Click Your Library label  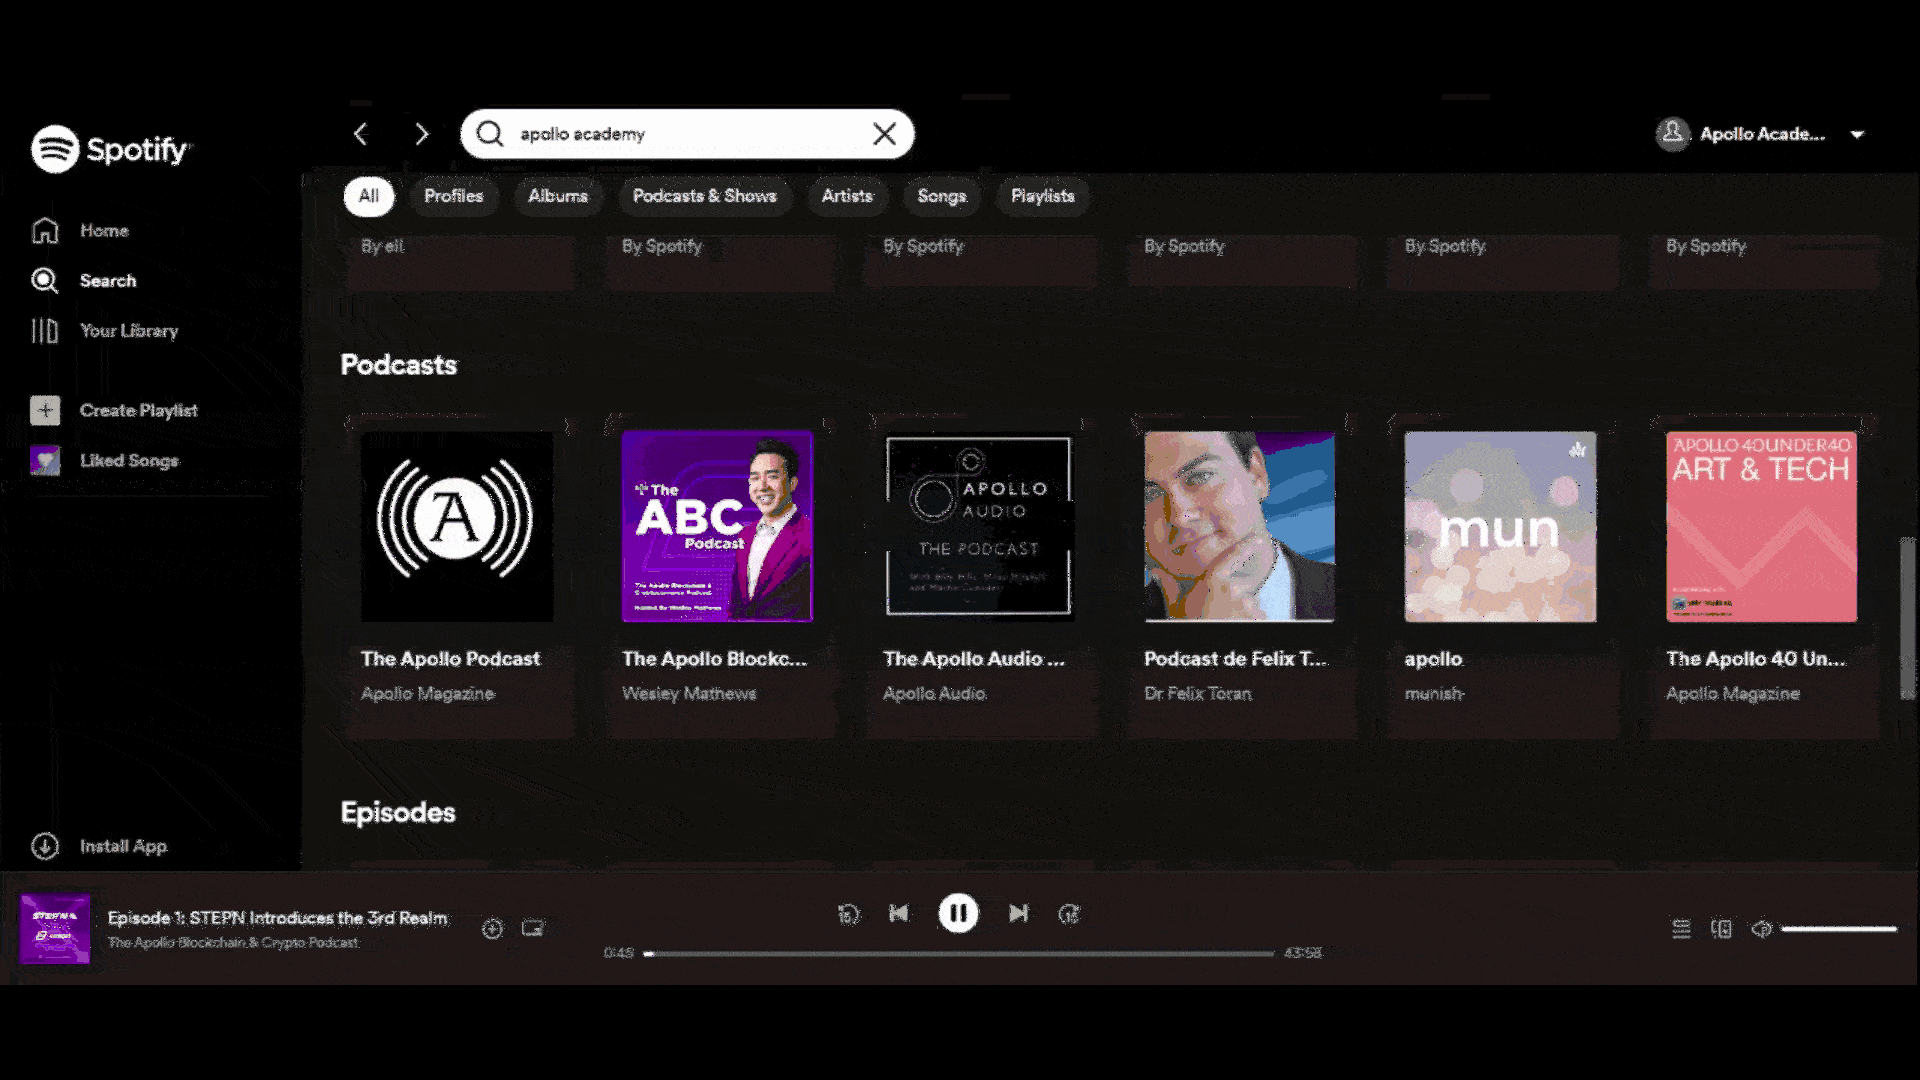click(129, 331)
